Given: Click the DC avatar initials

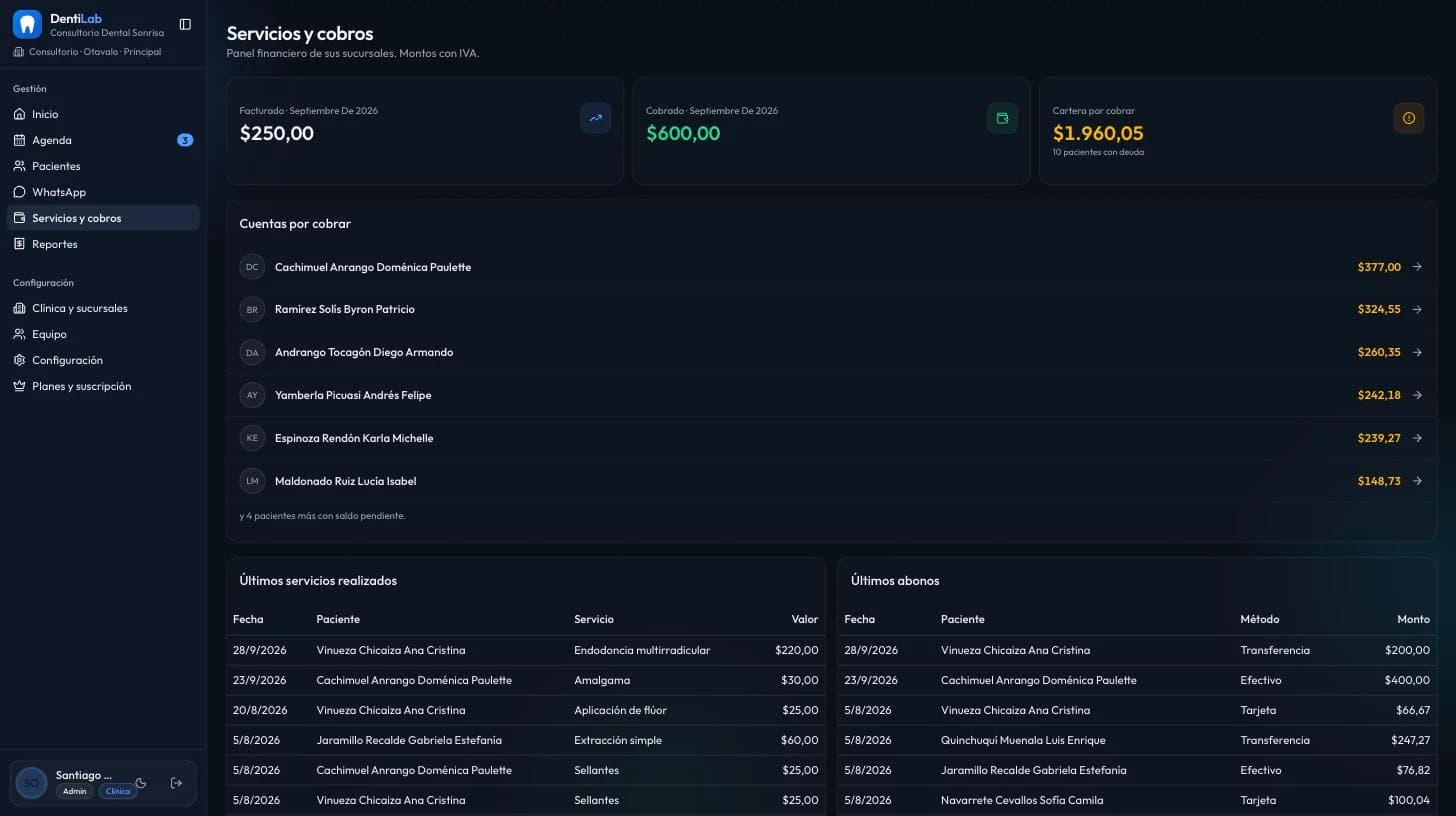Looking at the screenshot, I should point(252,267).
